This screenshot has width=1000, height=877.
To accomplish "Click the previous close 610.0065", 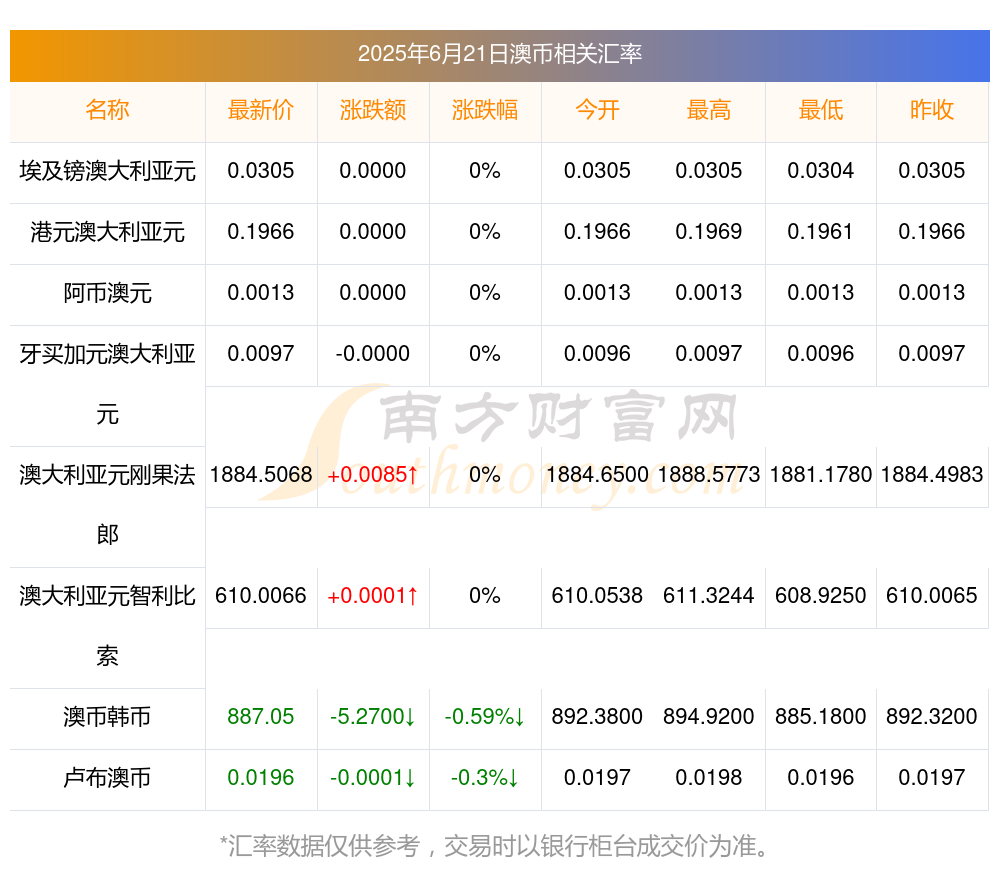I will (x=932, y=596).
